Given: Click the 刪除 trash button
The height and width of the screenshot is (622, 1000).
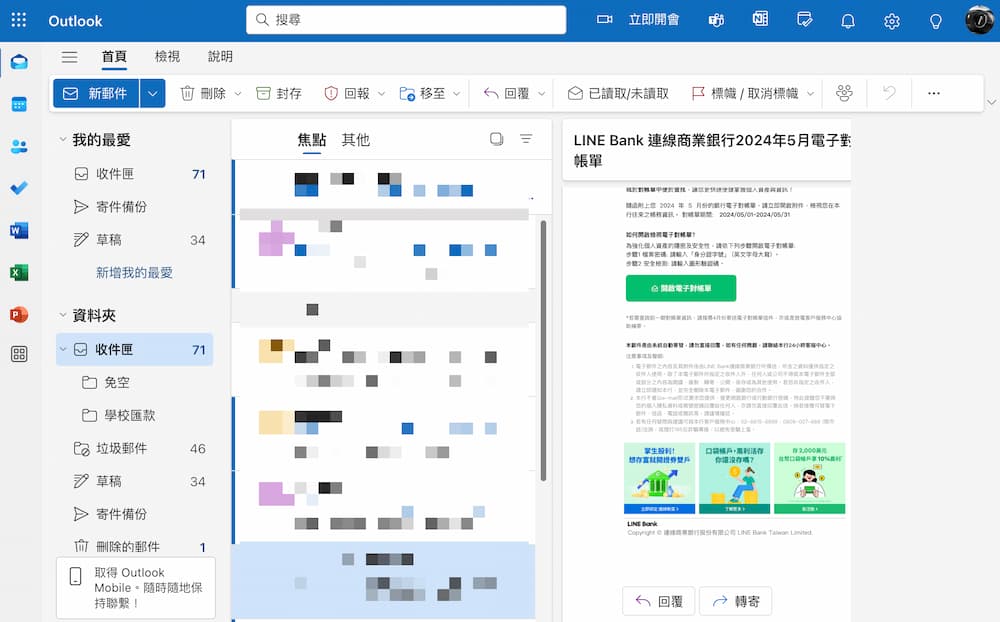Looking at the screenshot, I should click(203, 93).
